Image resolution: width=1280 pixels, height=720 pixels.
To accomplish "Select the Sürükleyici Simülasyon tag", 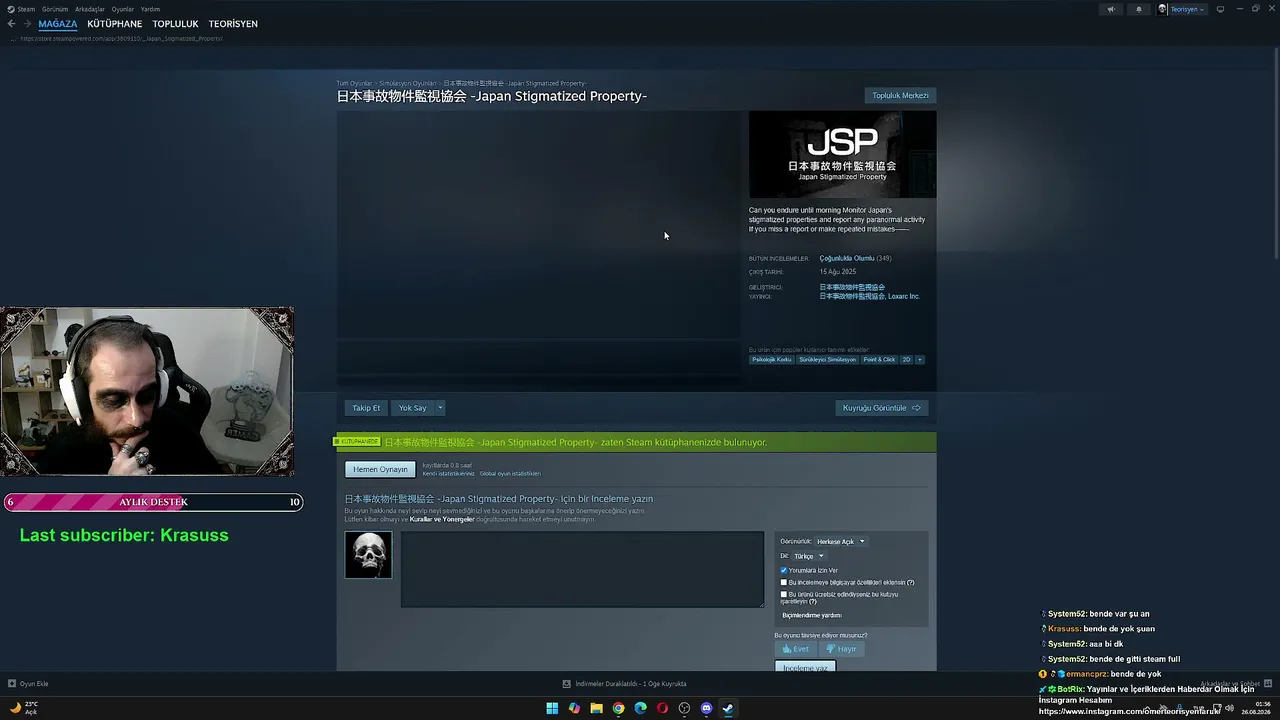I will (828, 360).
